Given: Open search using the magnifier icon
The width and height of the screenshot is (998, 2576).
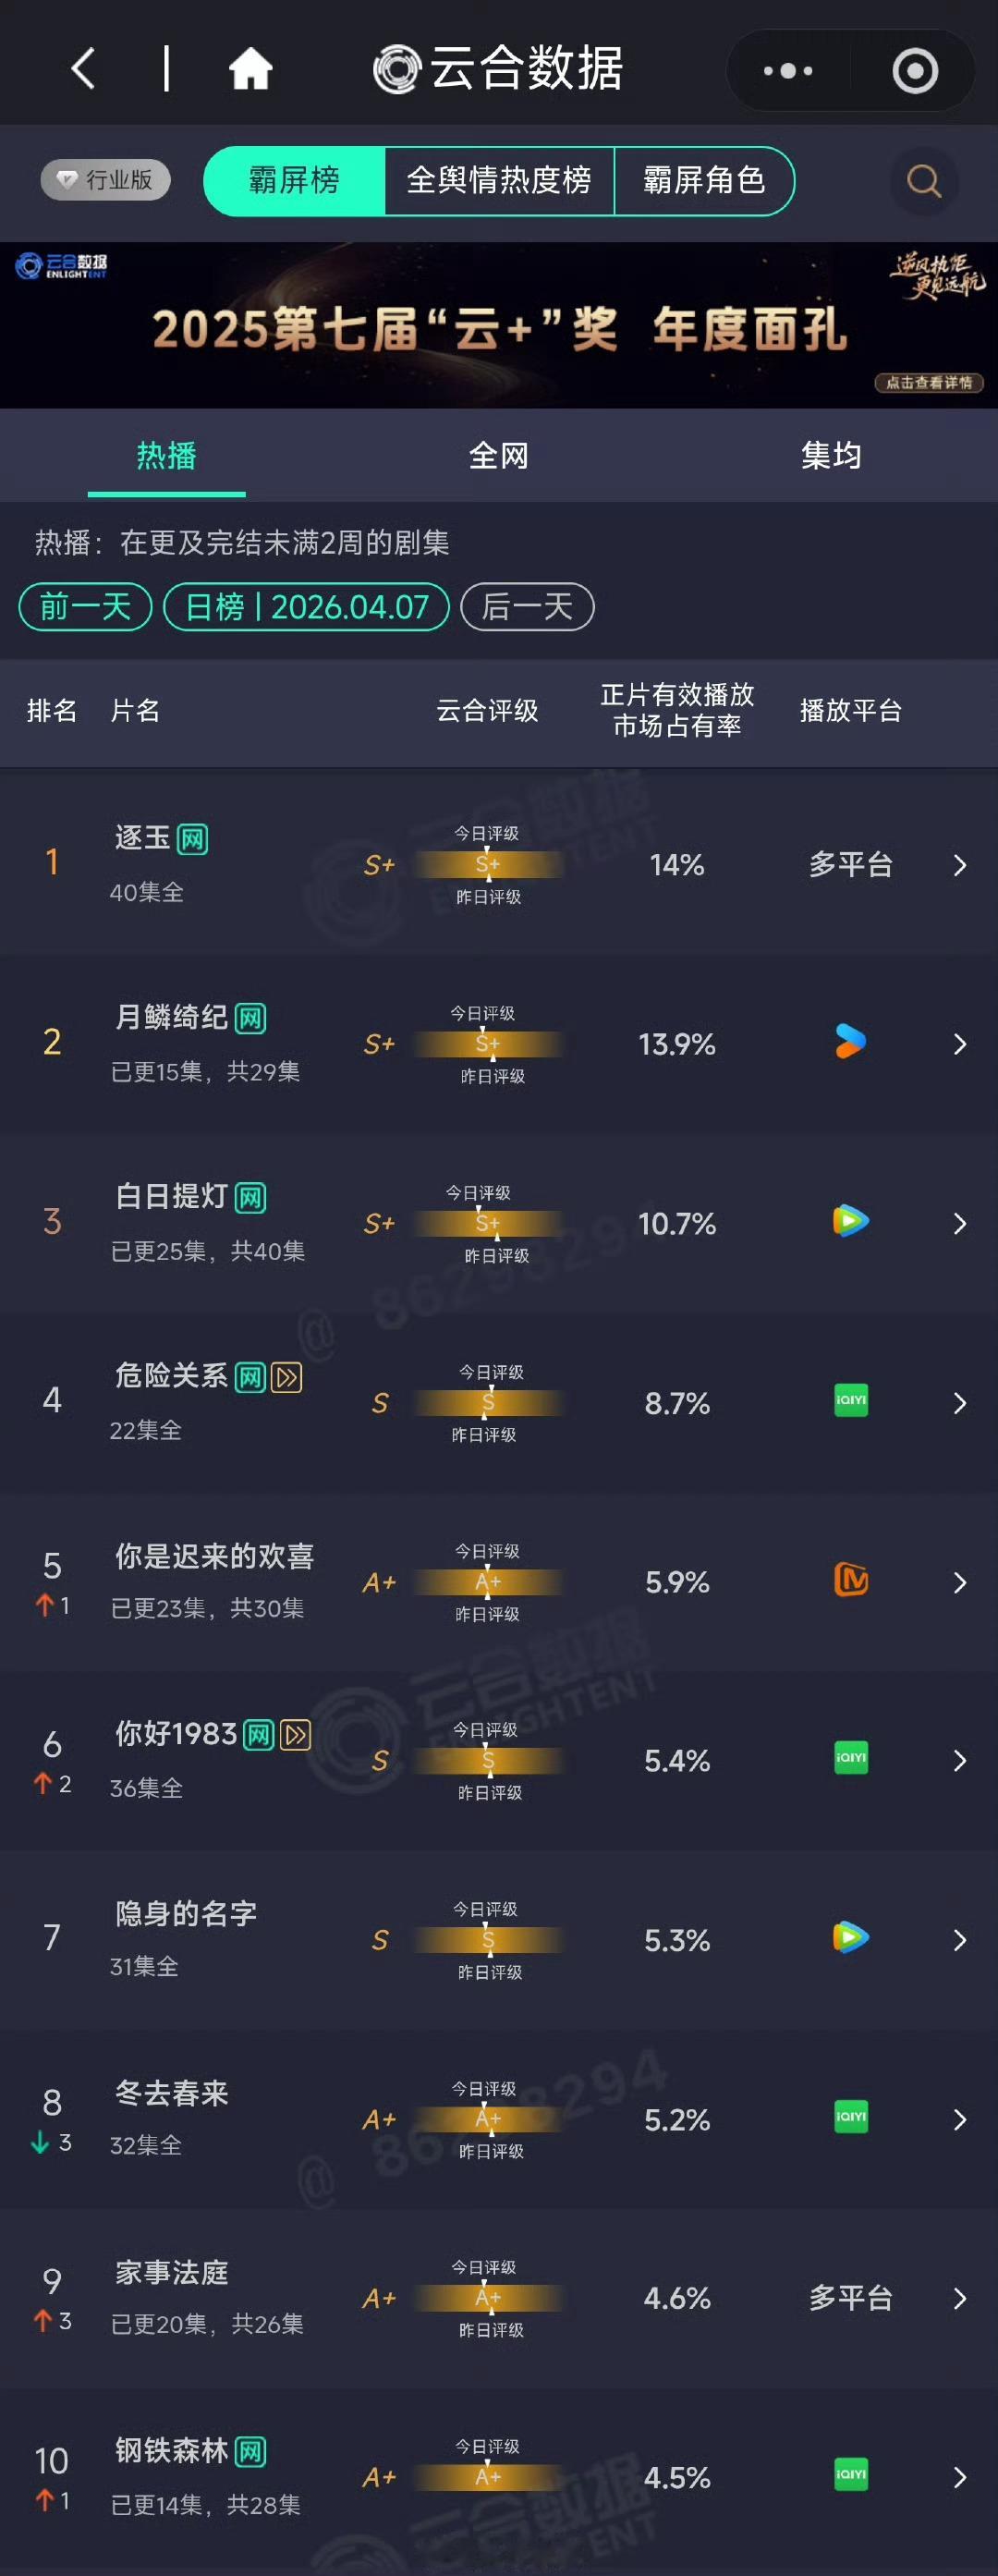Looking at the screenshot, I should 922,181.
